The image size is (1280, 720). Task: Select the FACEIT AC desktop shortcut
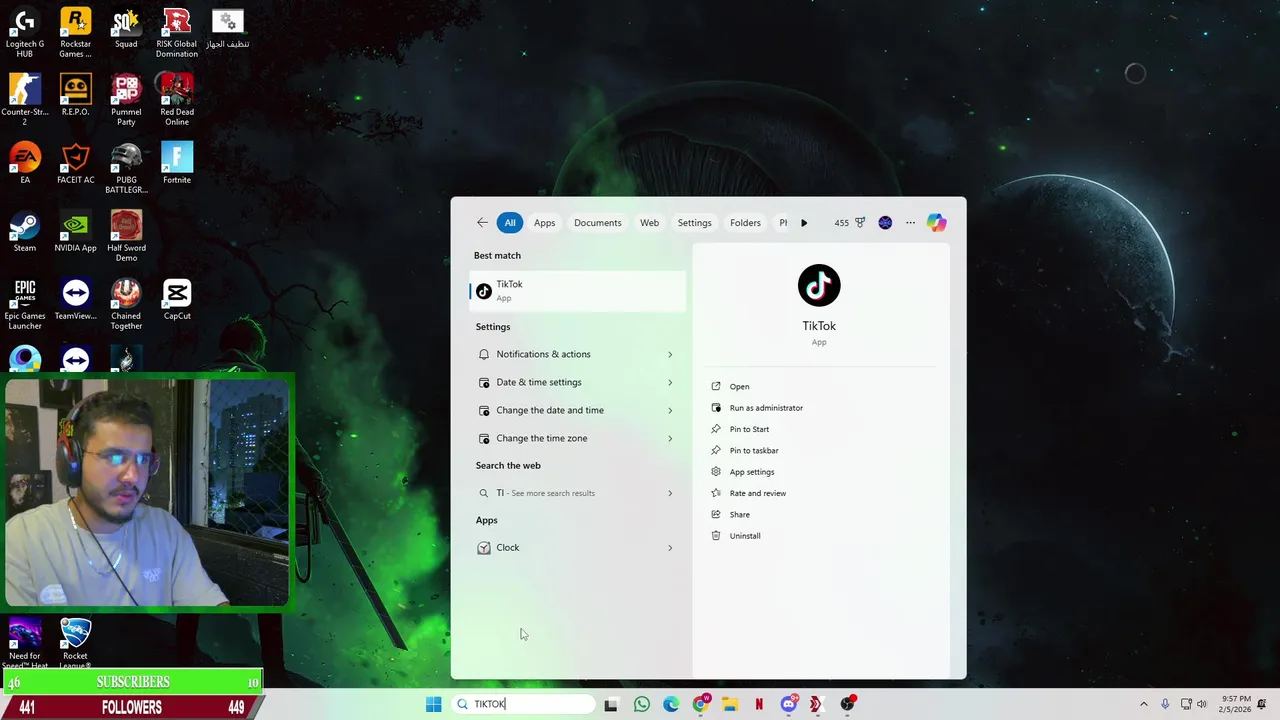point(75,163)
